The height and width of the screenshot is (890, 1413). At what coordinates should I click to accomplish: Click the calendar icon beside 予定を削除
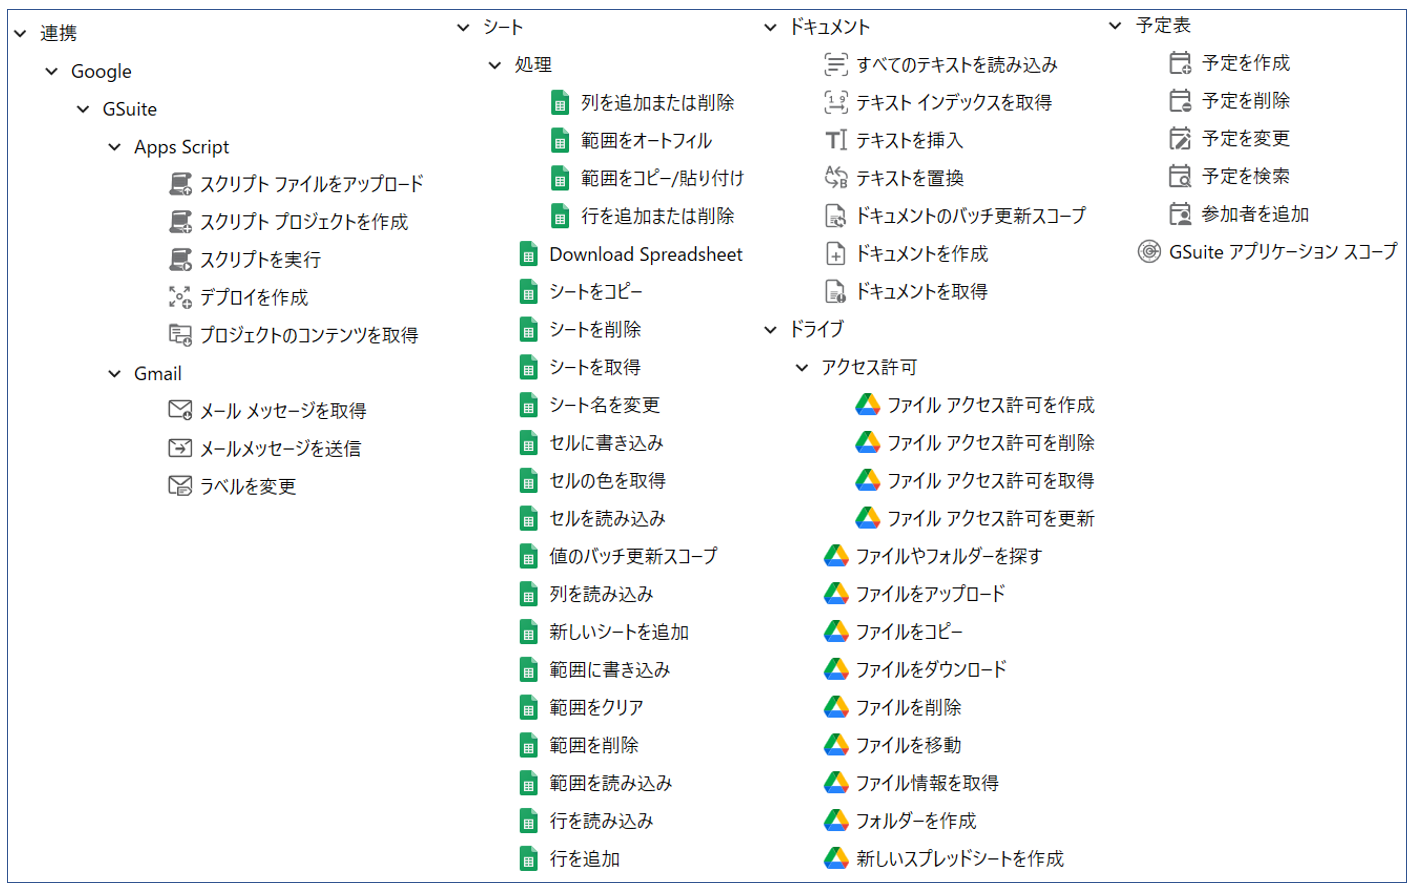(x=1181, y=101)
